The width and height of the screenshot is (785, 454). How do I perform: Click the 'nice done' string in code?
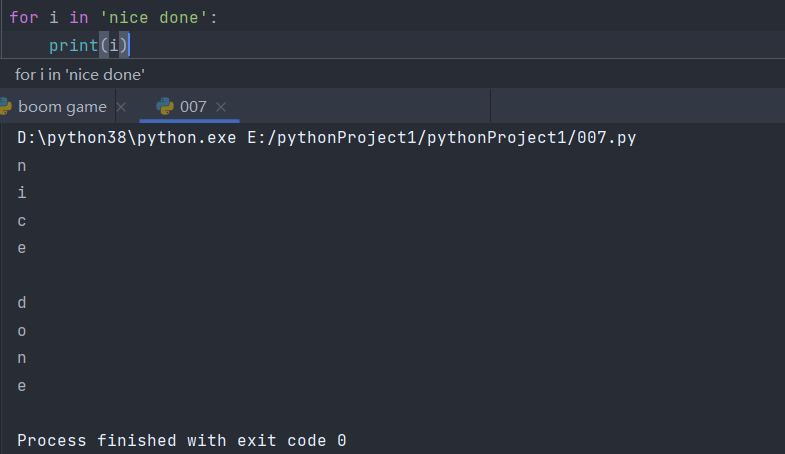pos(153,18)
